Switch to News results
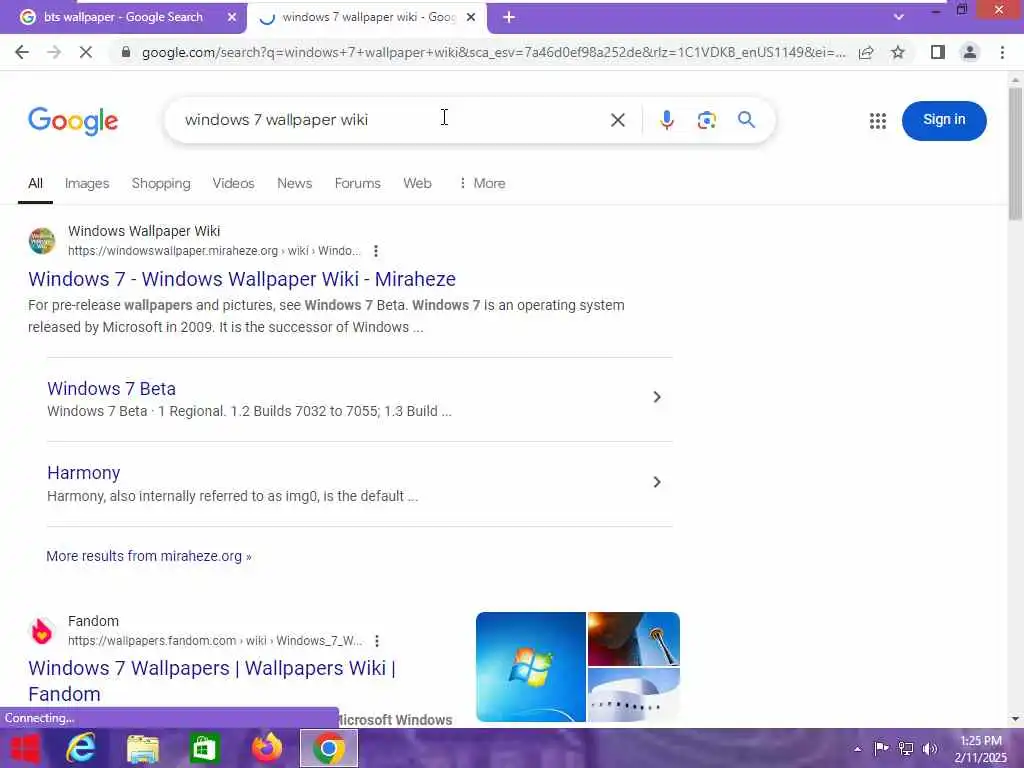The image size is (1024, 768). [295, 184]
